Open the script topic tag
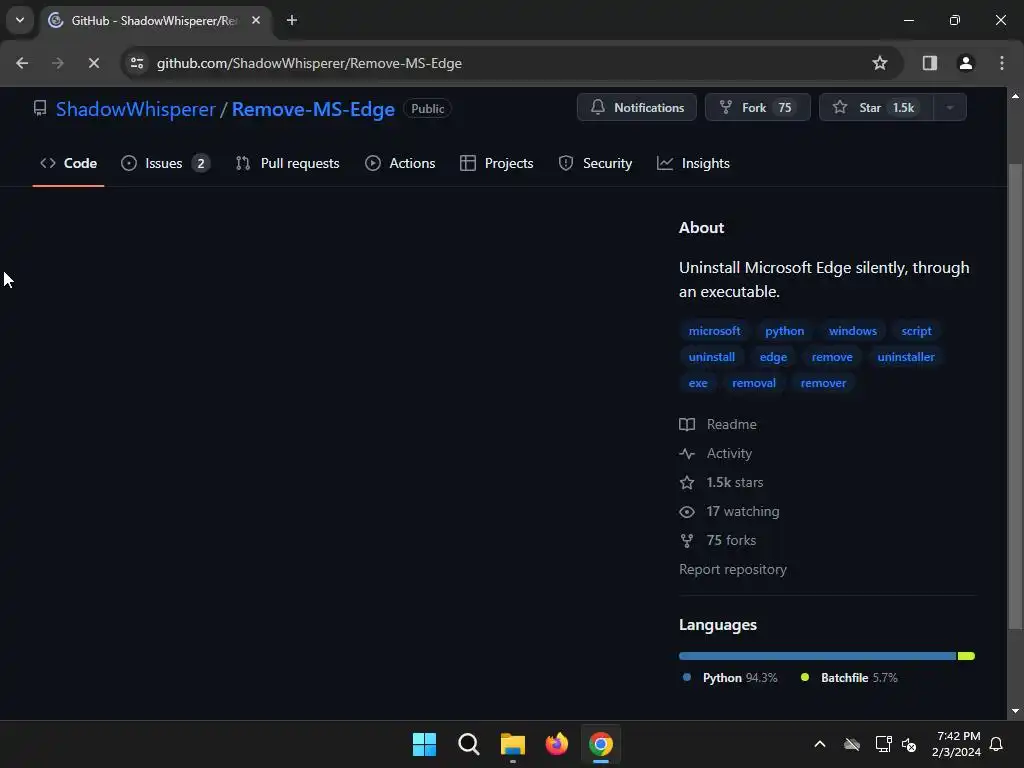Viewport: 1024px width, 768px height. 916,331
